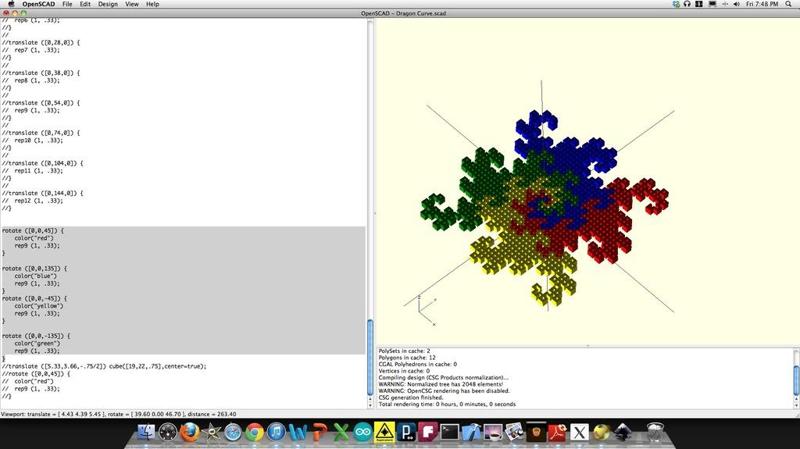The width and height of the screenshot is (800, 449).
Task: Click the console line PolySets in cache: 2
Action: [404, 351]
